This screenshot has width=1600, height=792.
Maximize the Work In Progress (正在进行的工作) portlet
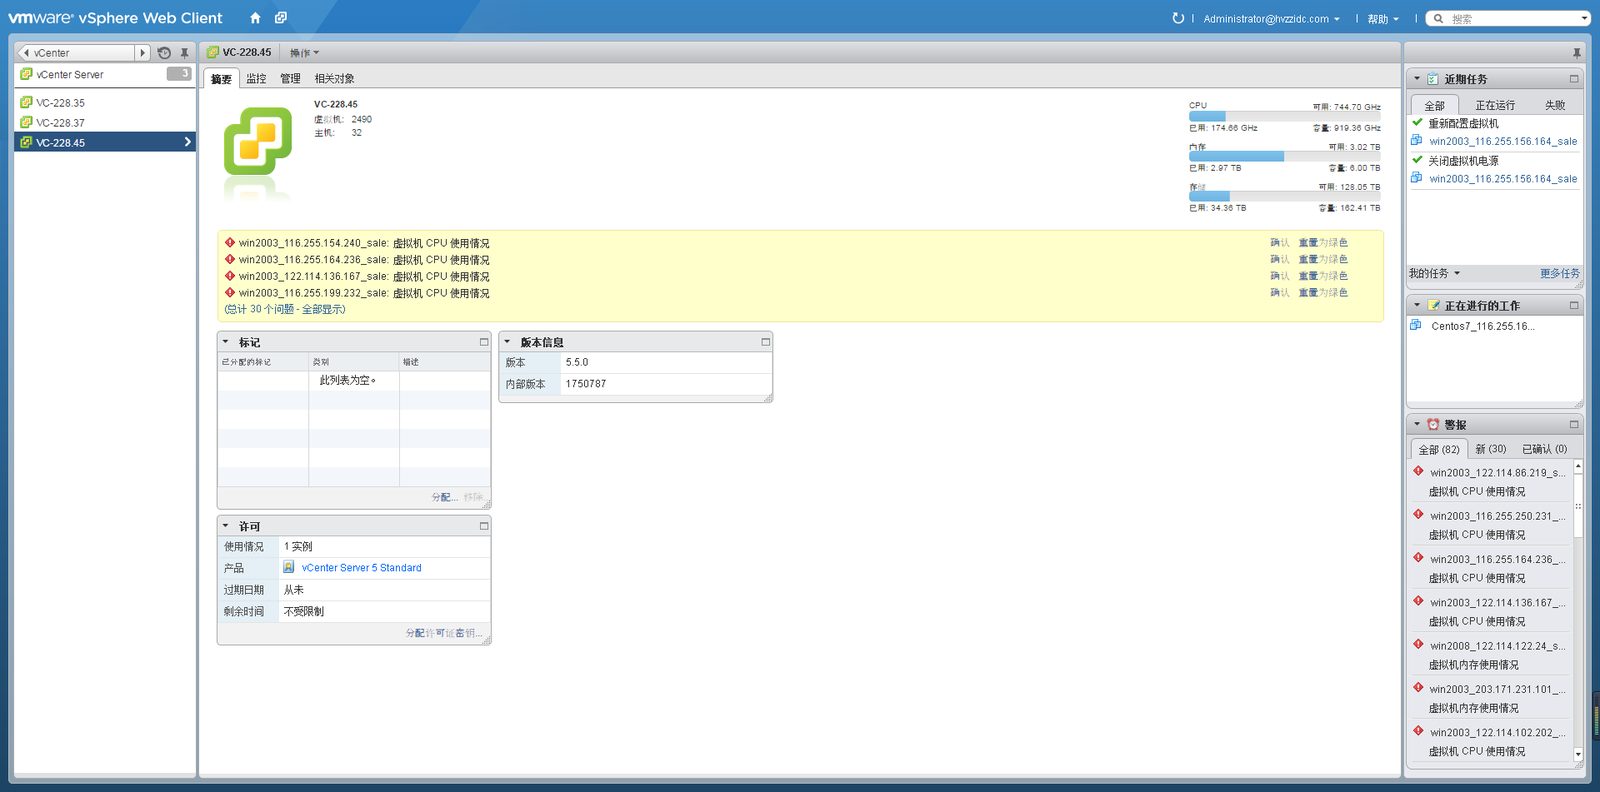(x=1574, y=305)
